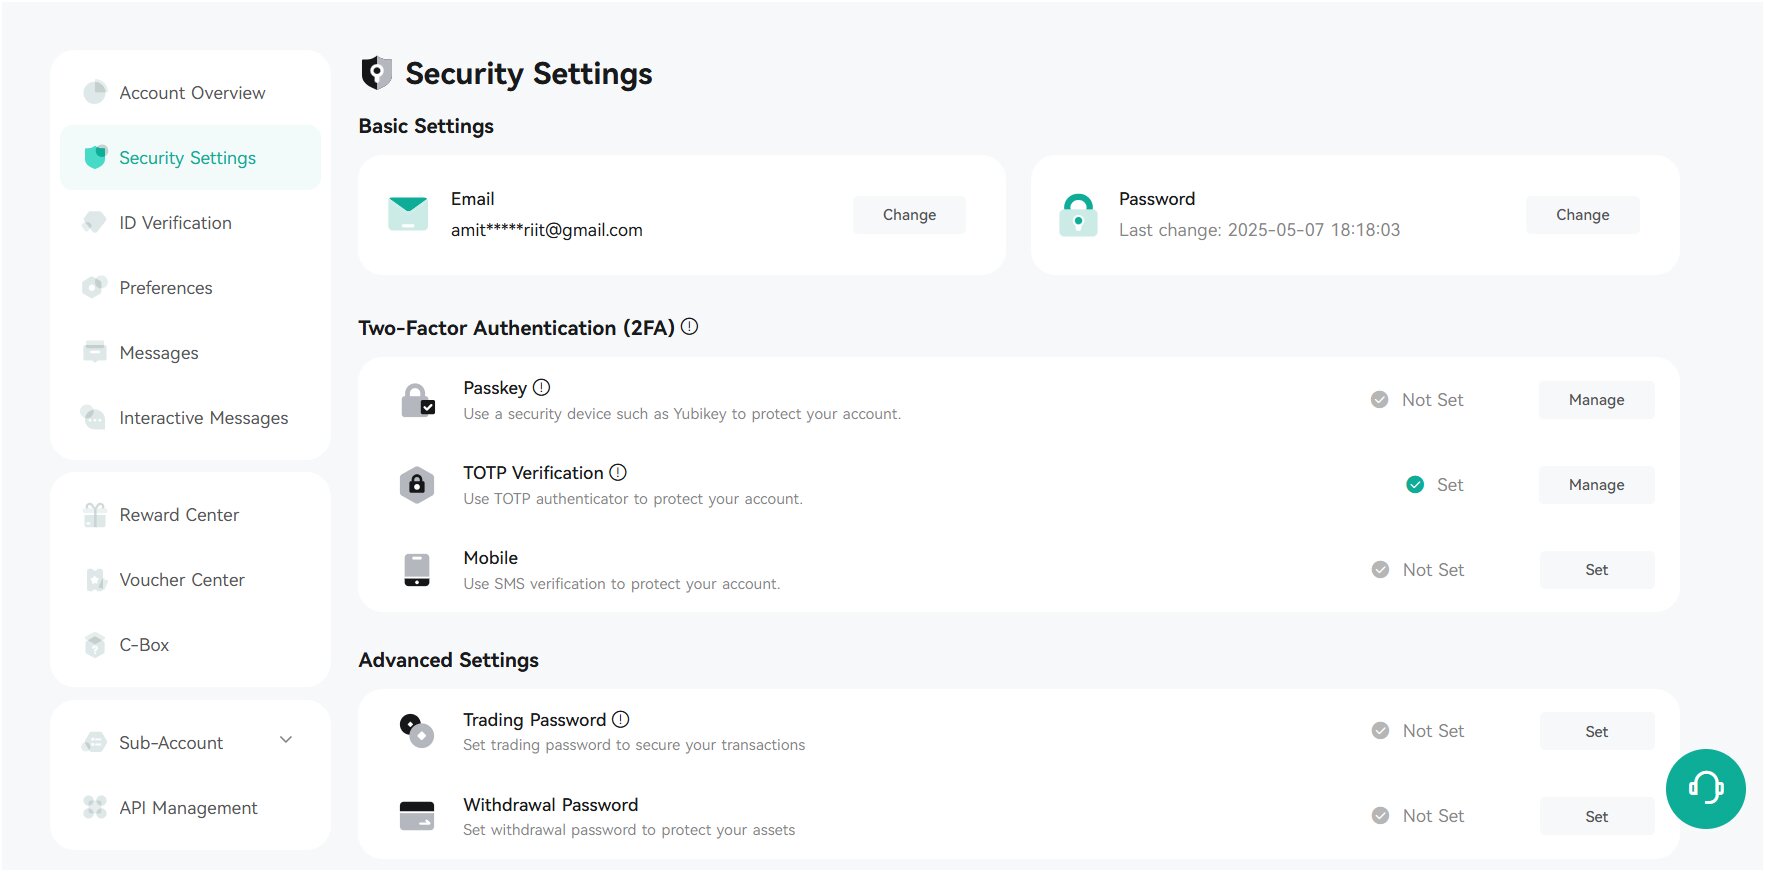Click "Set trading password to secure your transactions"

[634, 745]
